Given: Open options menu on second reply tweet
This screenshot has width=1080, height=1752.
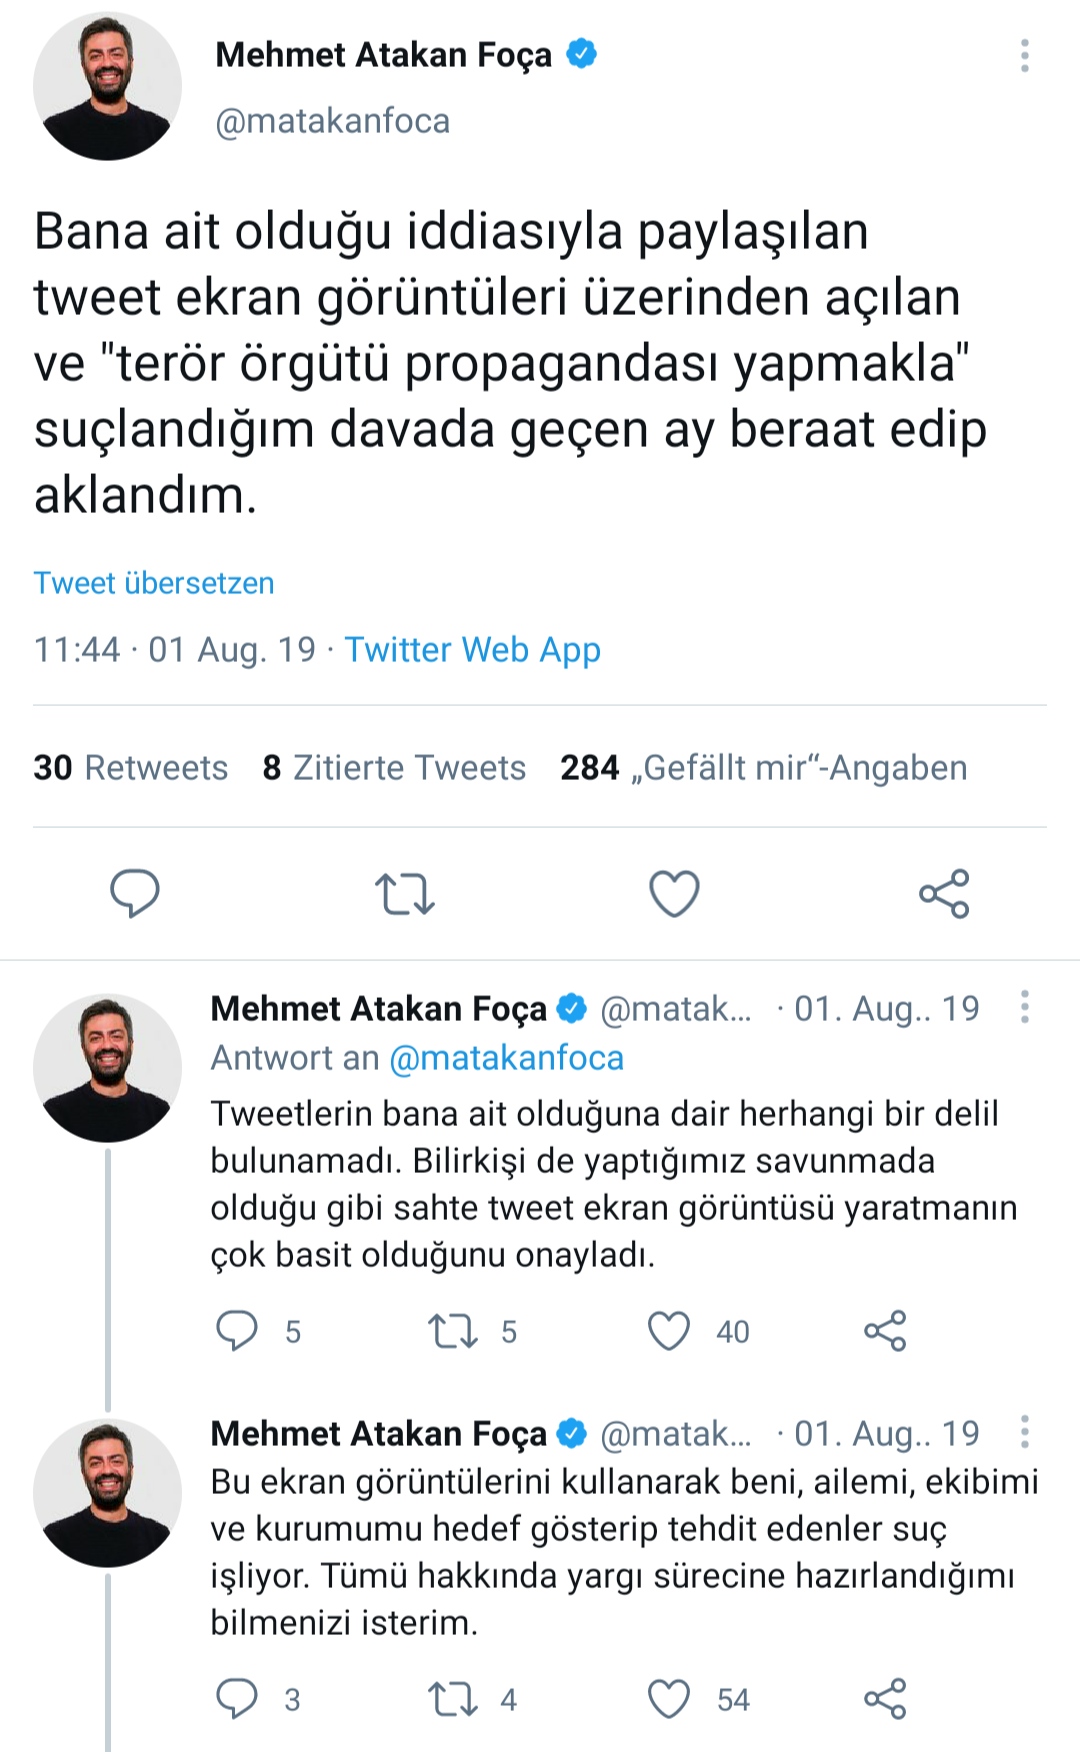Looking at the screenshot, I should 1024,1432.
